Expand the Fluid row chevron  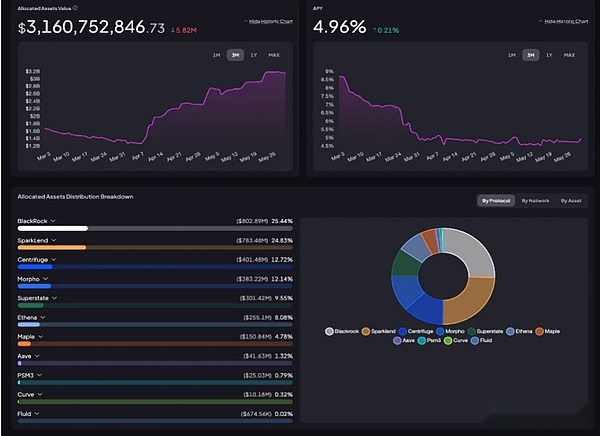(37, 414)
